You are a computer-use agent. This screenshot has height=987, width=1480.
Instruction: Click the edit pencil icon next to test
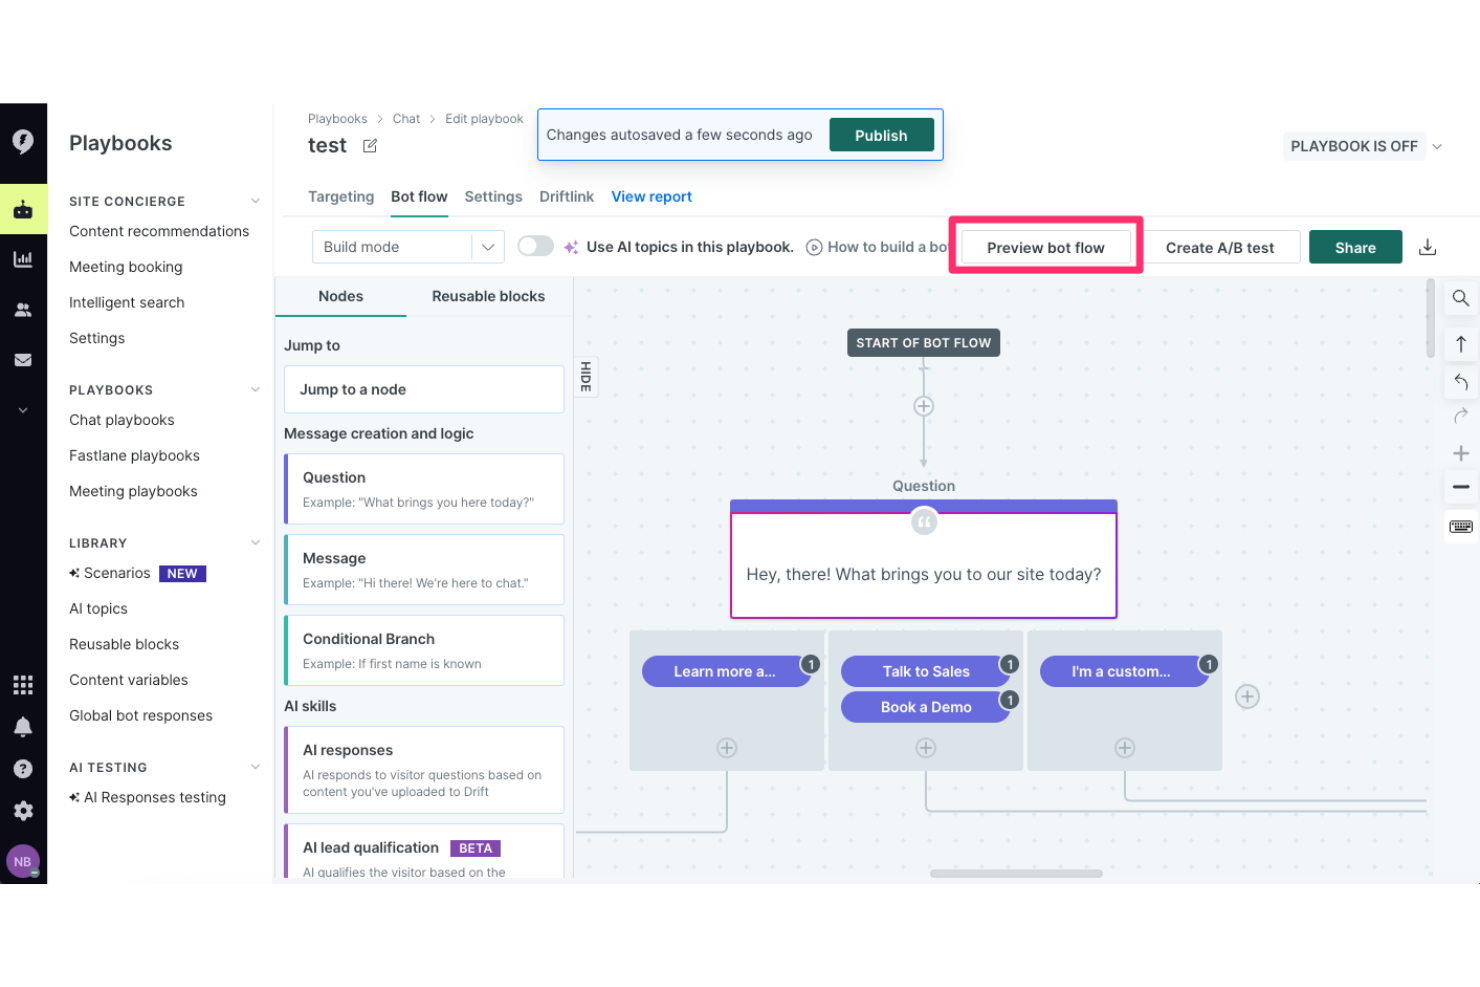(370, 146)
